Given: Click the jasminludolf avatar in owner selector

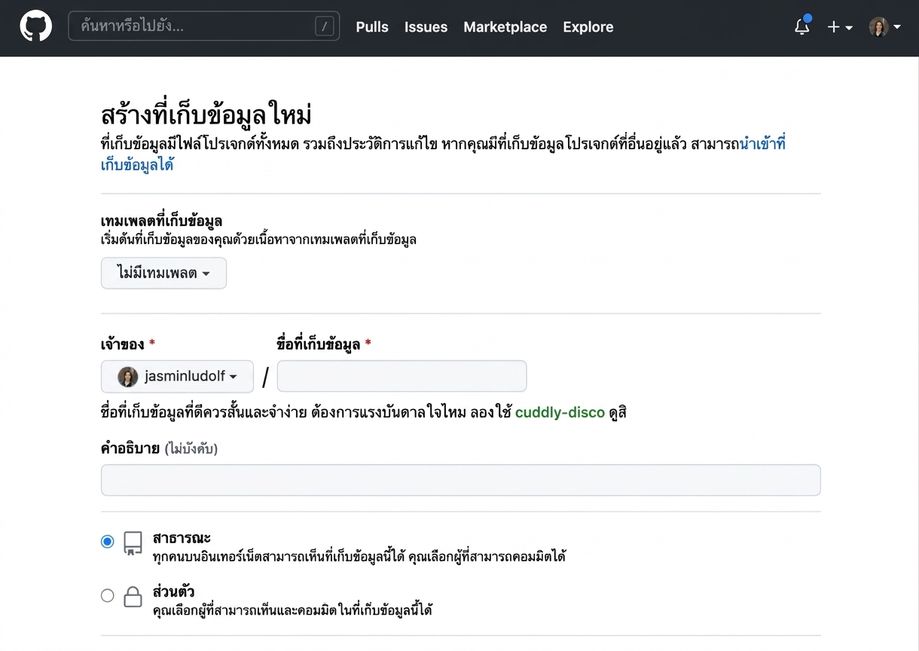Looking at the screenshot, I should click(x=128, y=376).
